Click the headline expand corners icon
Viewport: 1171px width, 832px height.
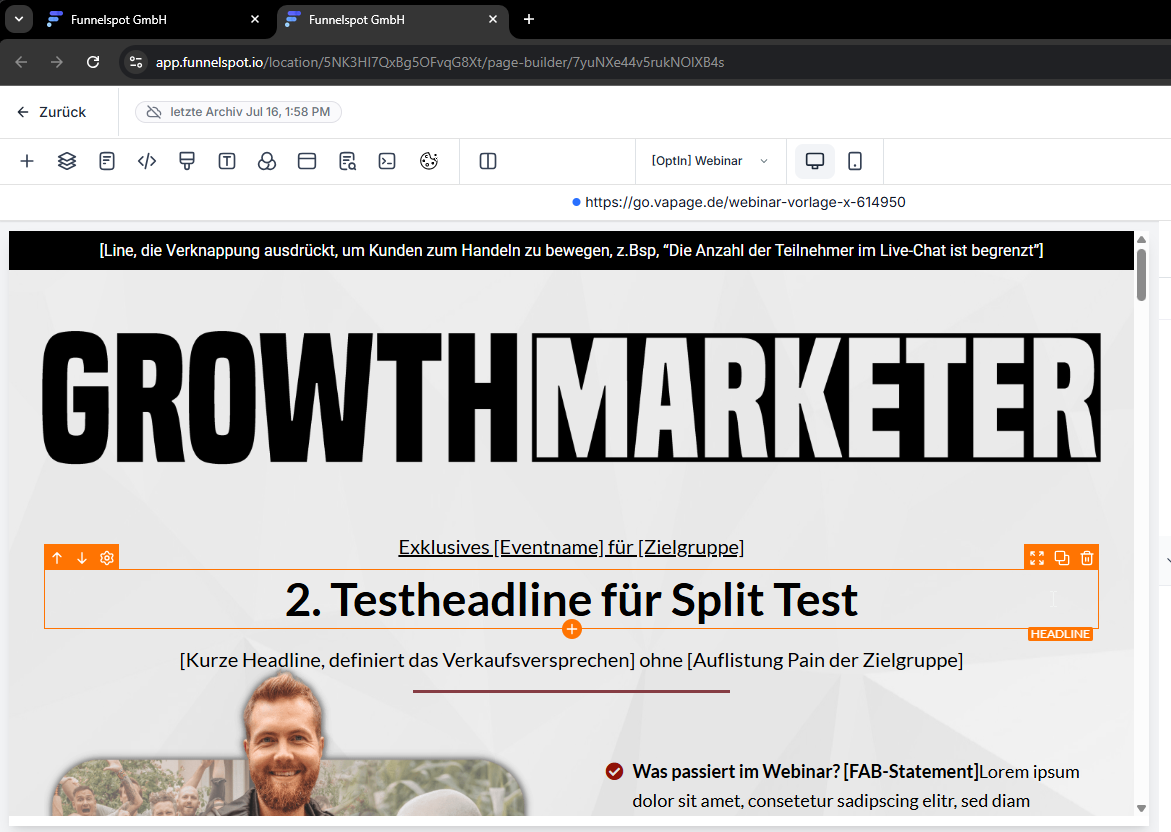(1037, 558)
